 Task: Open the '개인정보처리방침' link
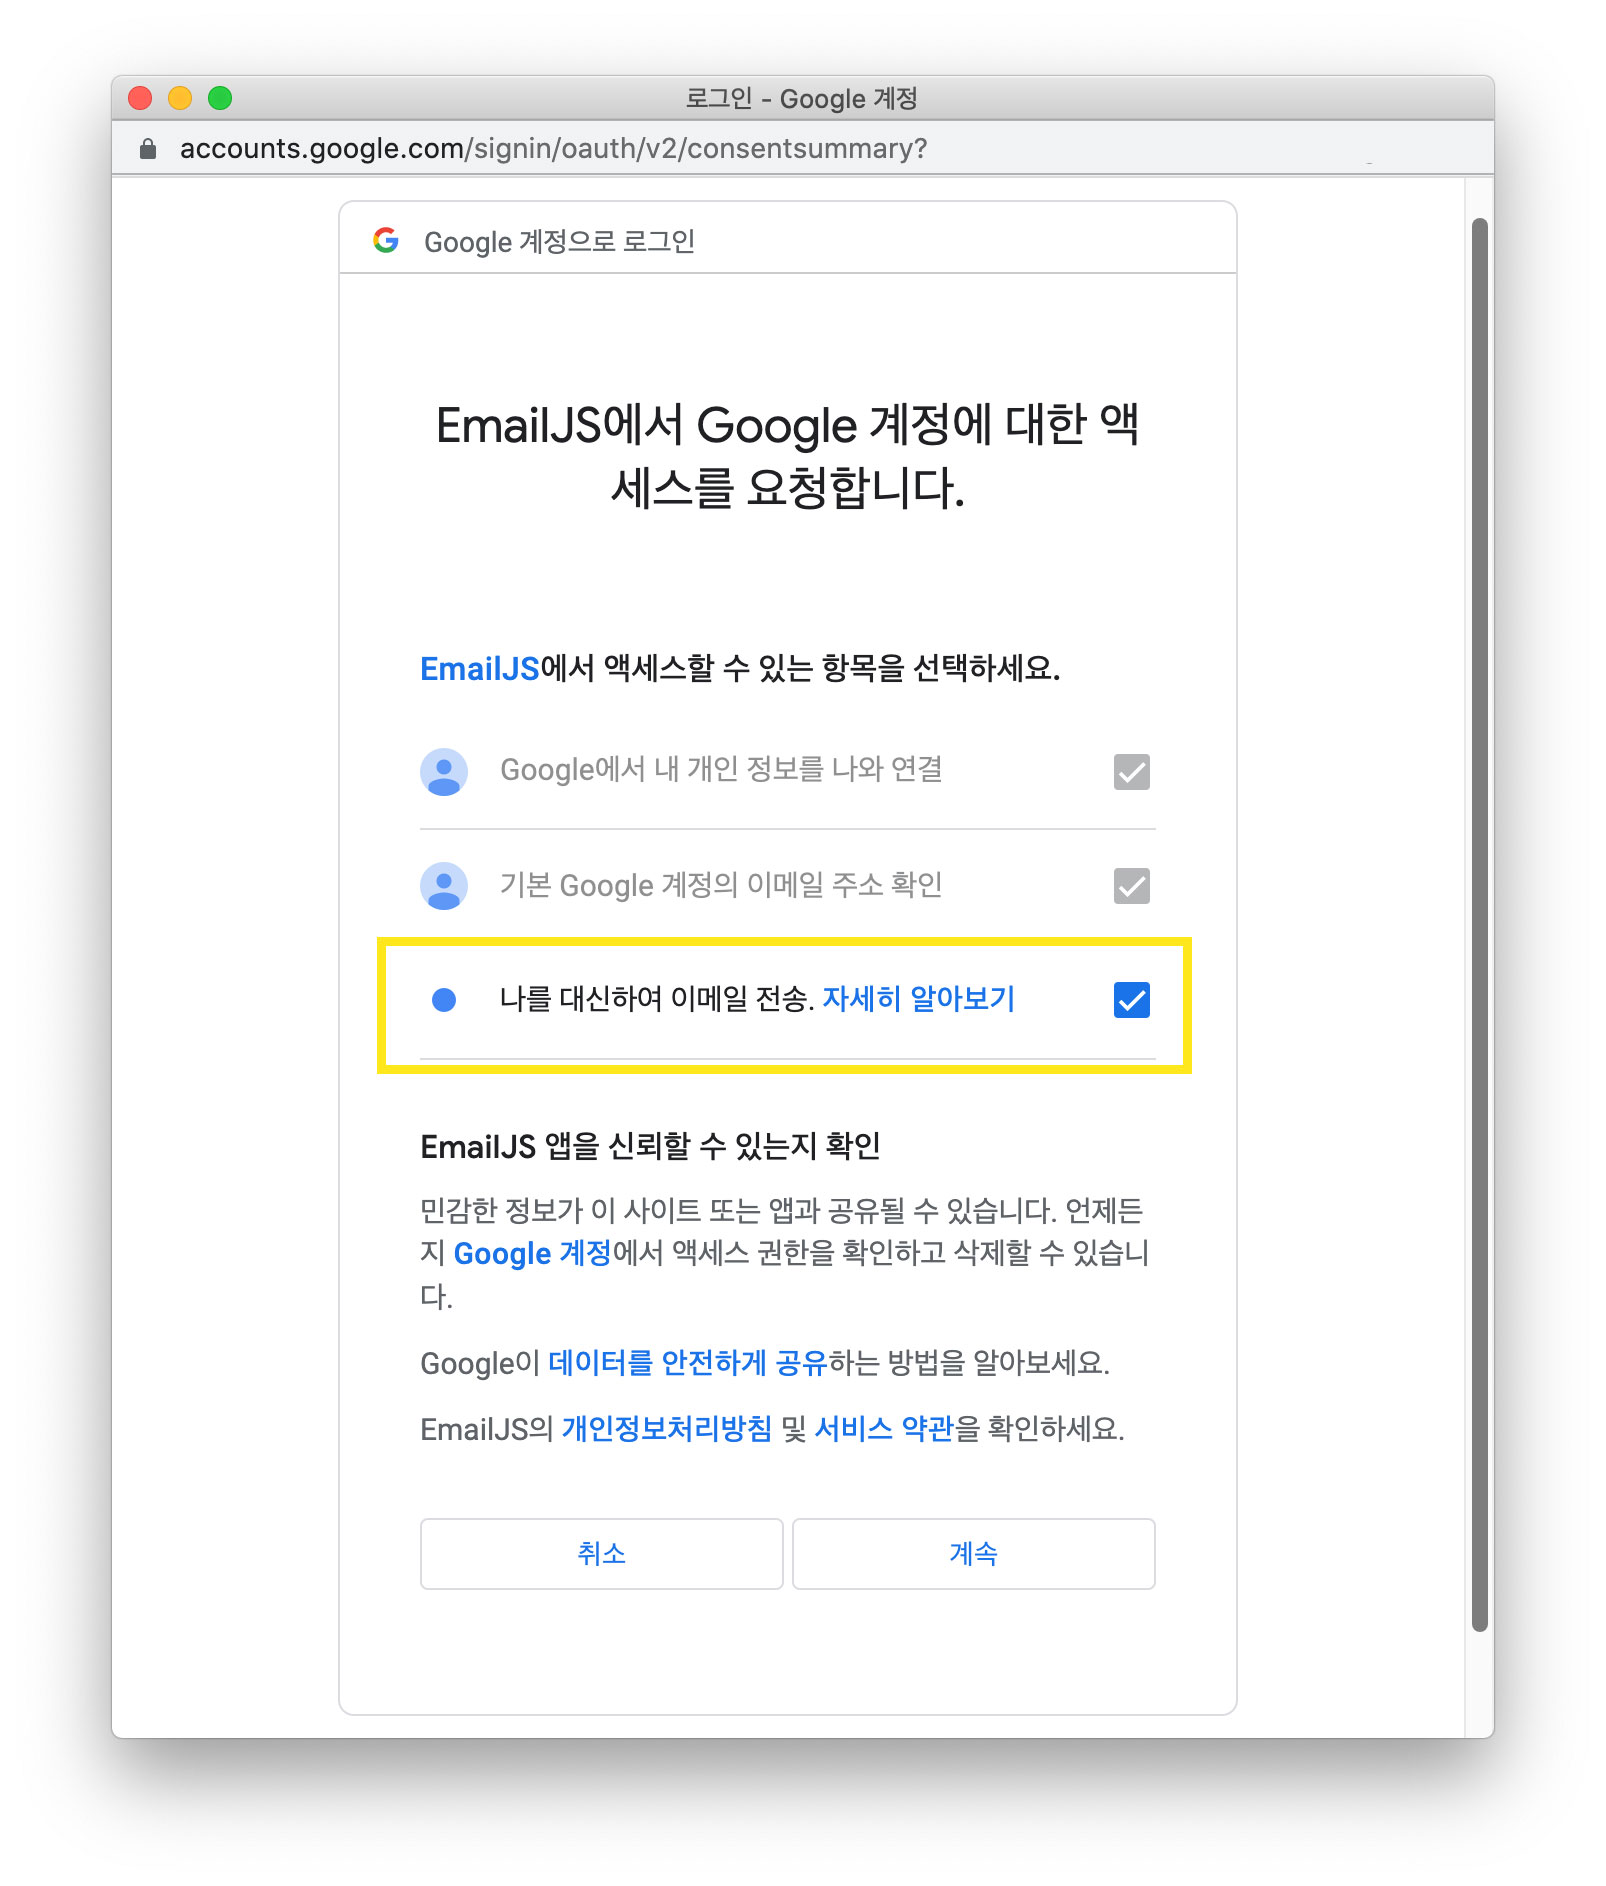667,1428
